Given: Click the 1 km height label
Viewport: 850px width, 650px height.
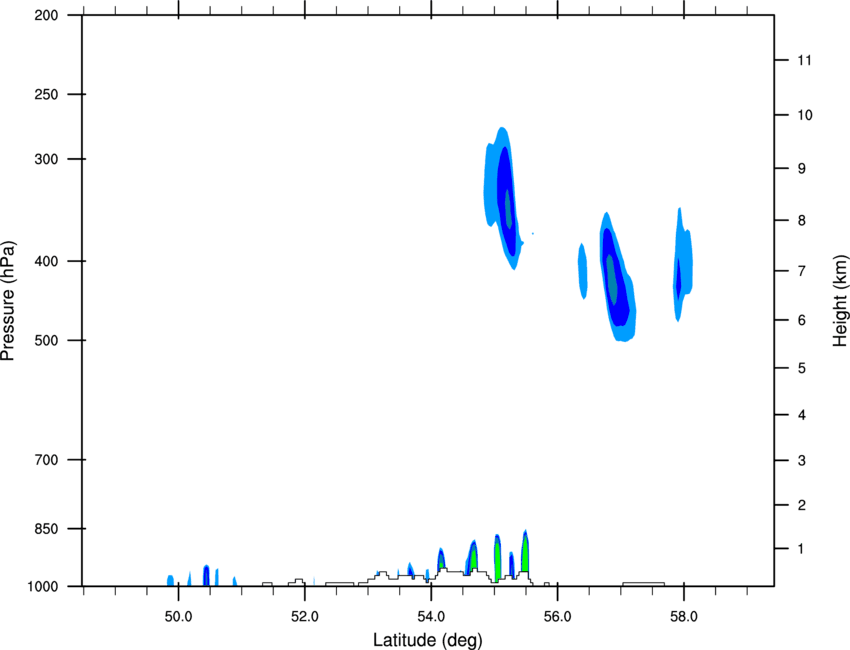Looking at the screenshot, I should pyautogui.click(x=801, y=549).
